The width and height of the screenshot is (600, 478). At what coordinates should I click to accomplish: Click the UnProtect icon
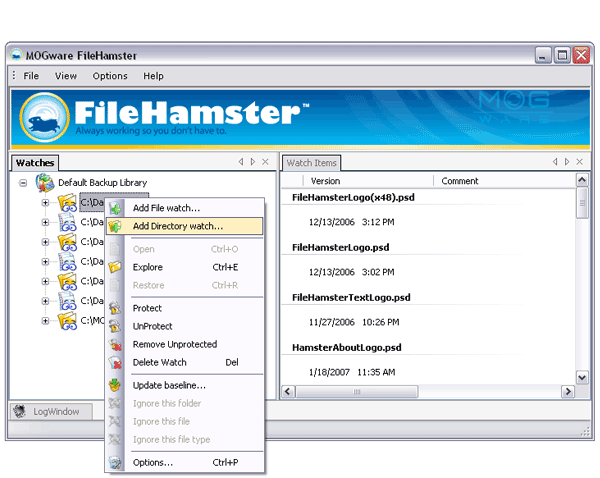tap(115, 326)
